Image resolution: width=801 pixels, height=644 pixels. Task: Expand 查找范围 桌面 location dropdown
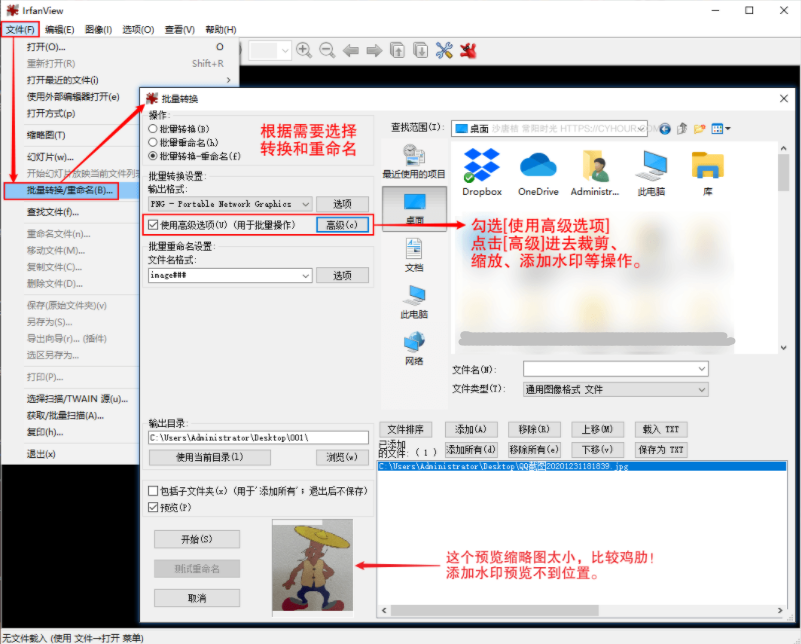[642, 129]
